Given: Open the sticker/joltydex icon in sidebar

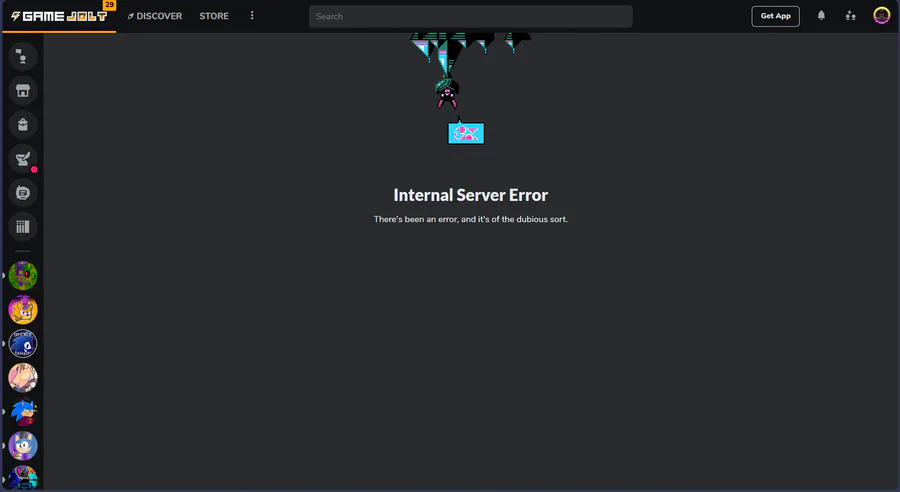Looking at the screenshot, I should click(23, 193).
